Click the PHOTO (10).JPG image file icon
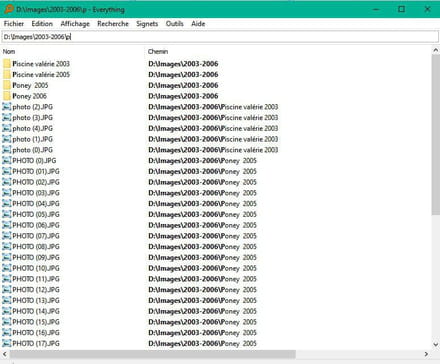The image size is (440, 364). click(x=7, y=268)
